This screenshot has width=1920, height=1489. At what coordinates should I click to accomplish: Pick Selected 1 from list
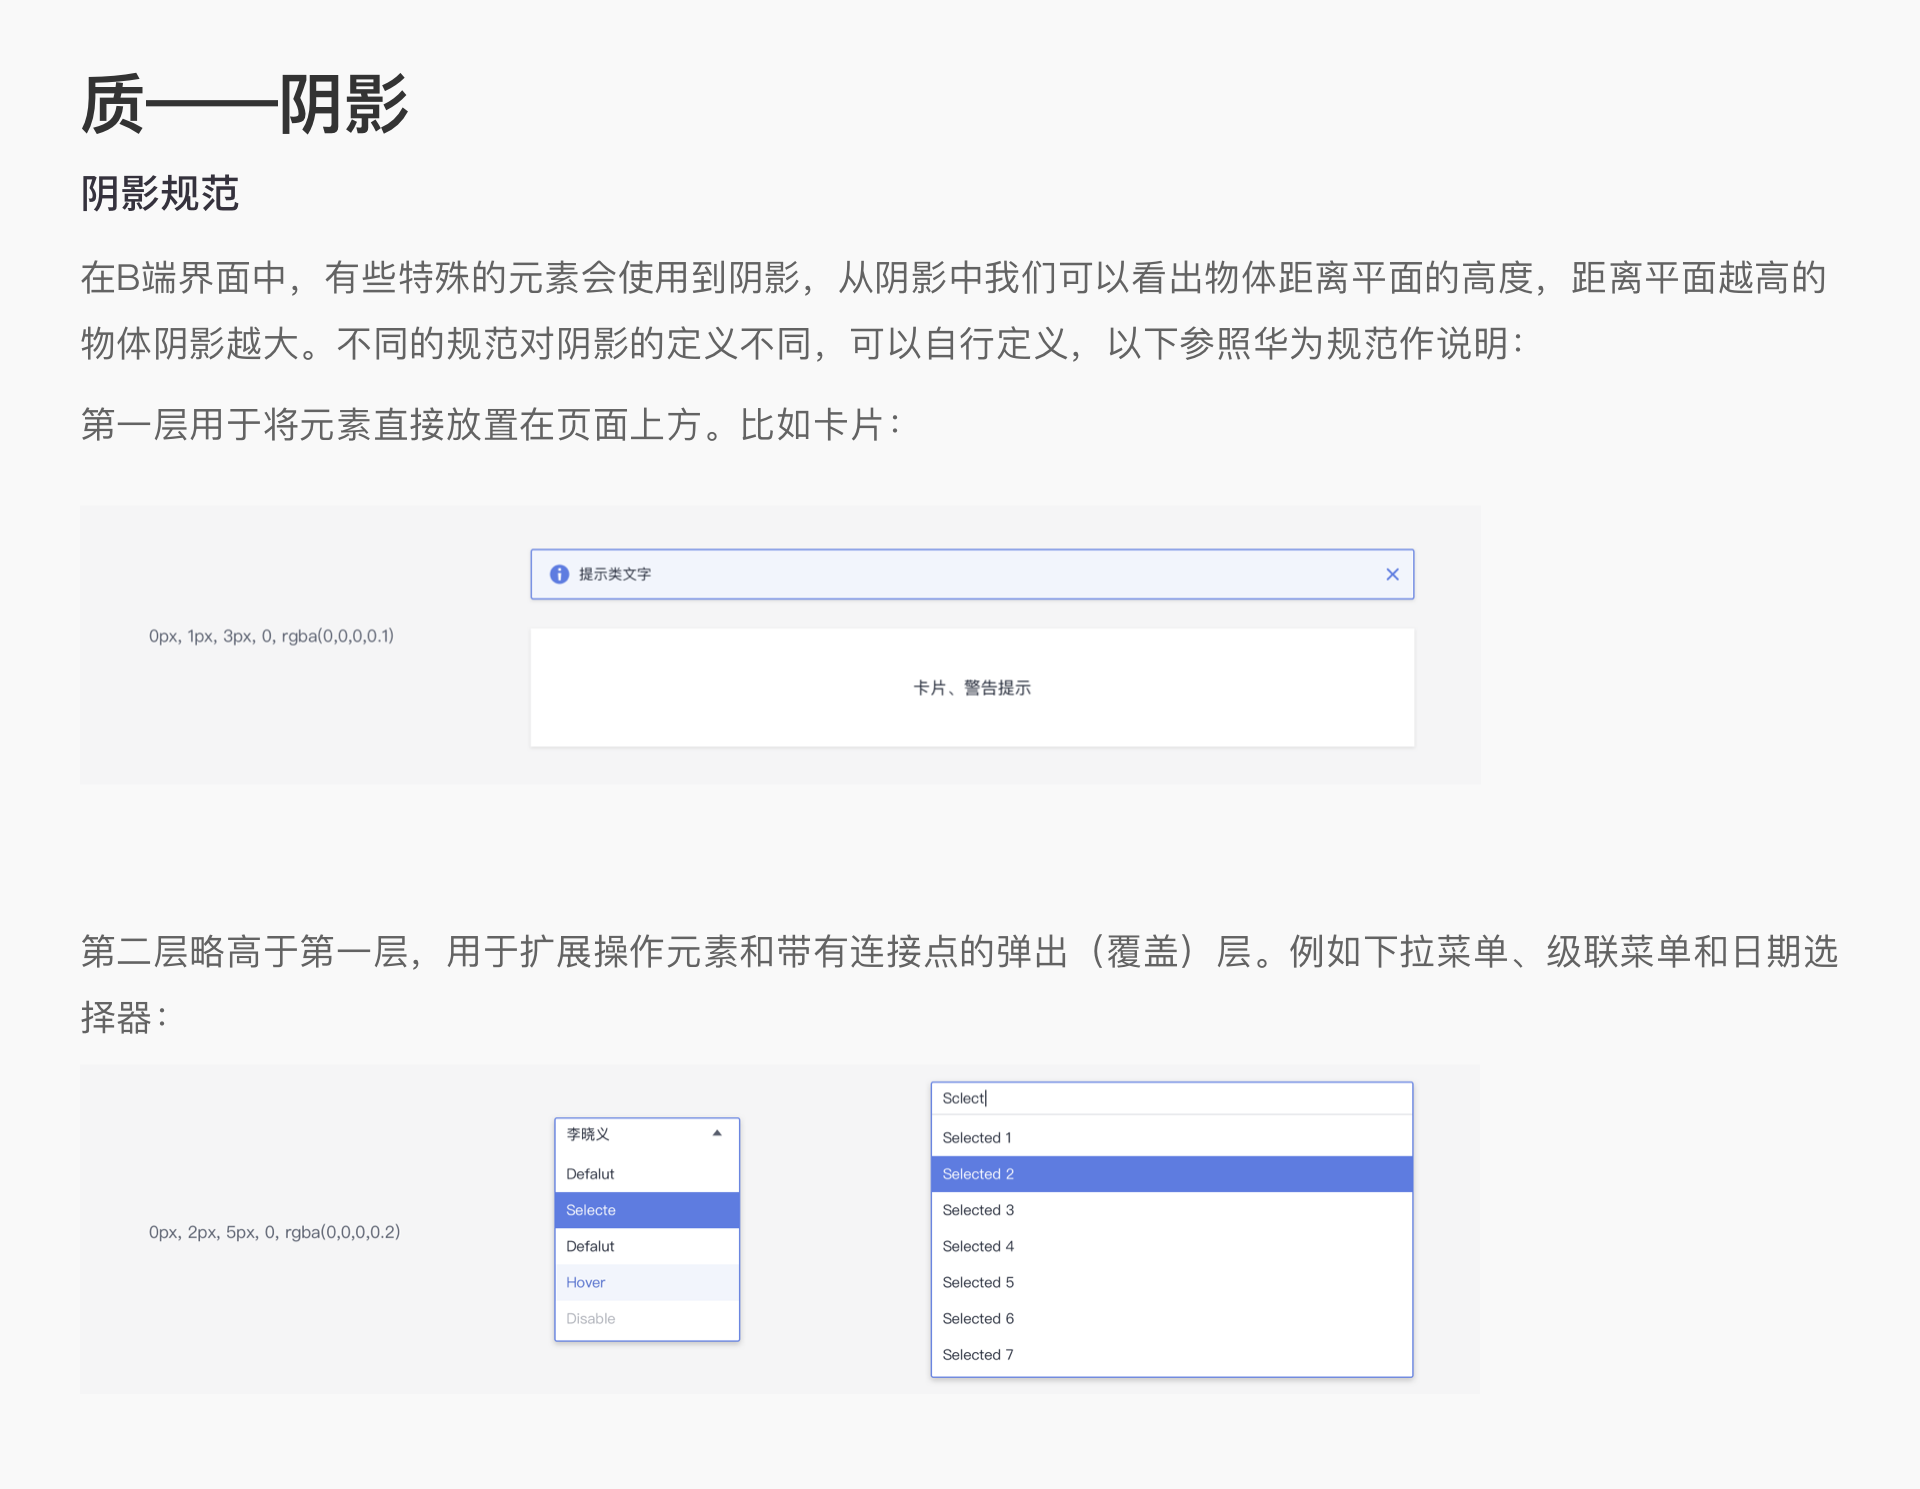click(1170, 1138)
